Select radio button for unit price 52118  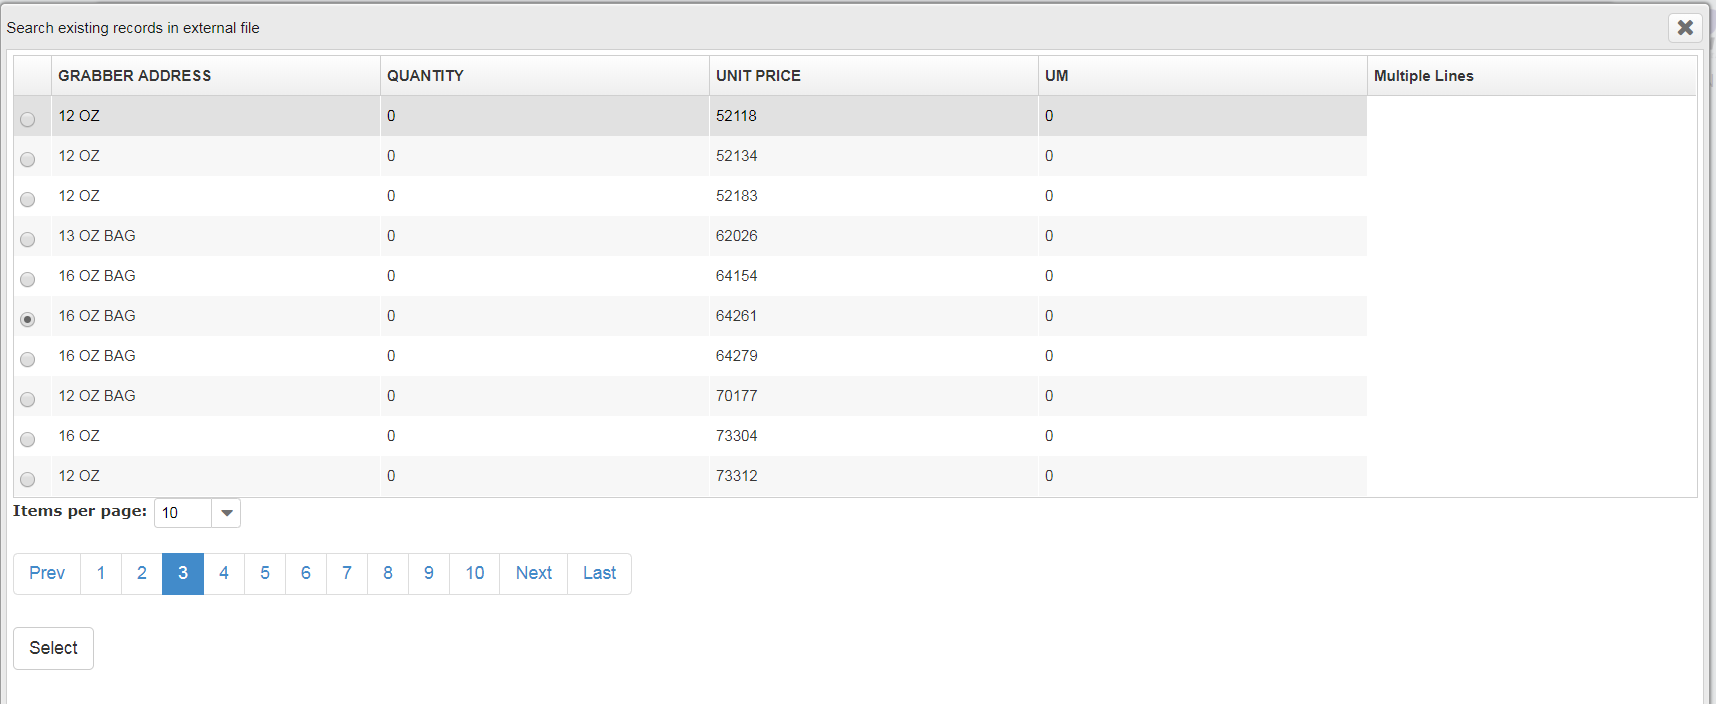(x=28, y=119)
